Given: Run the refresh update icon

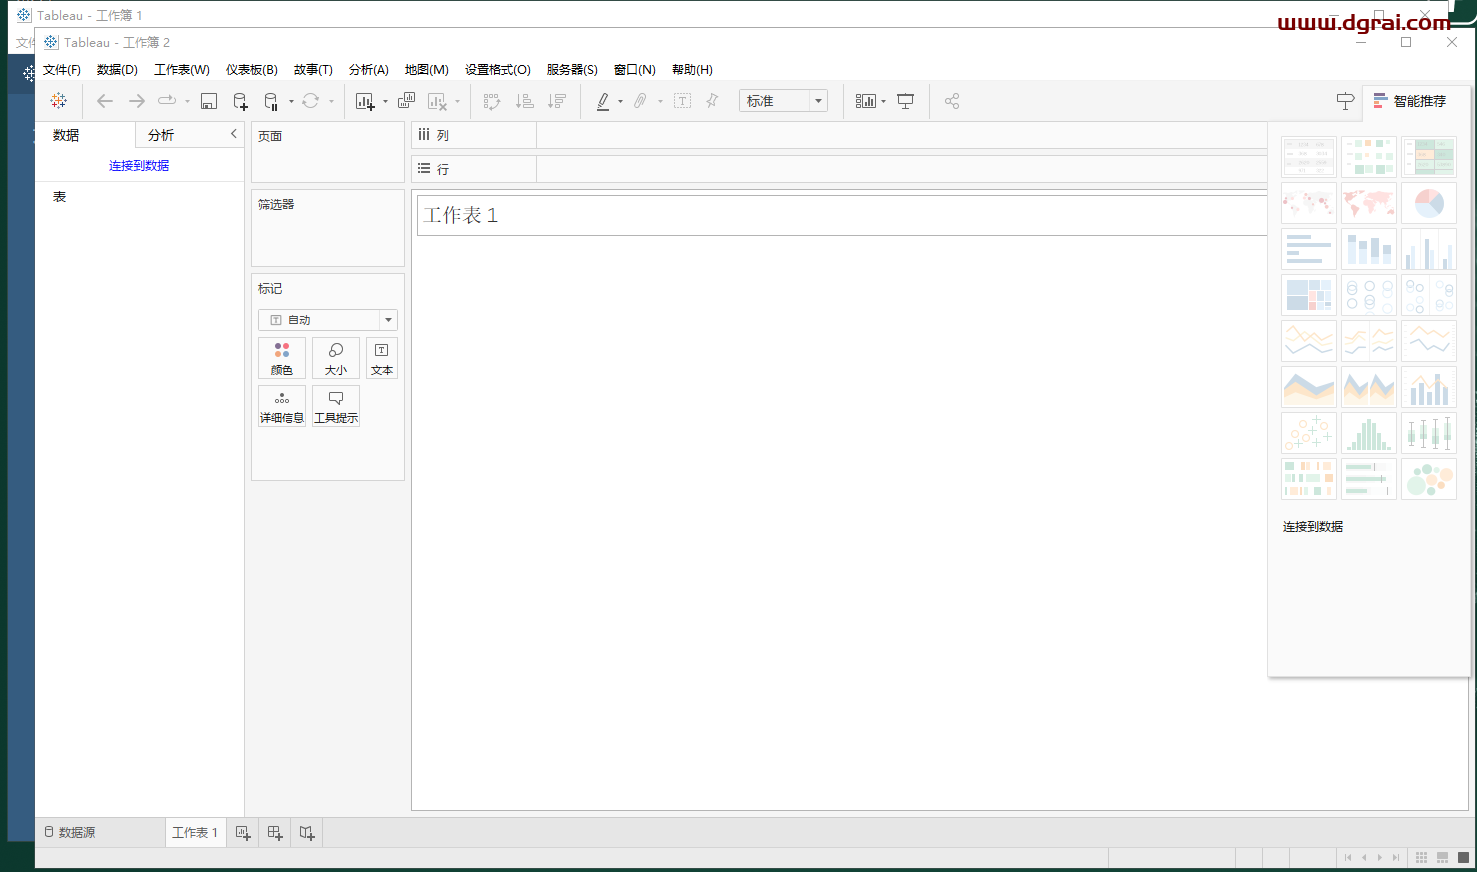Looking at the screenshot, I should [x=311, y=101].
